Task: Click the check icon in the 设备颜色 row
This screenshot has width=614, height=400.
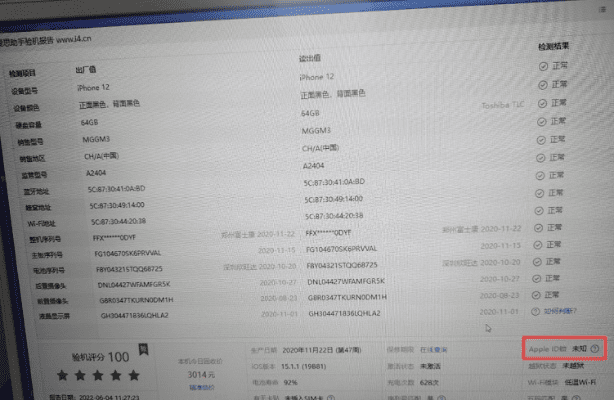Action: click(x=543, y=85)
